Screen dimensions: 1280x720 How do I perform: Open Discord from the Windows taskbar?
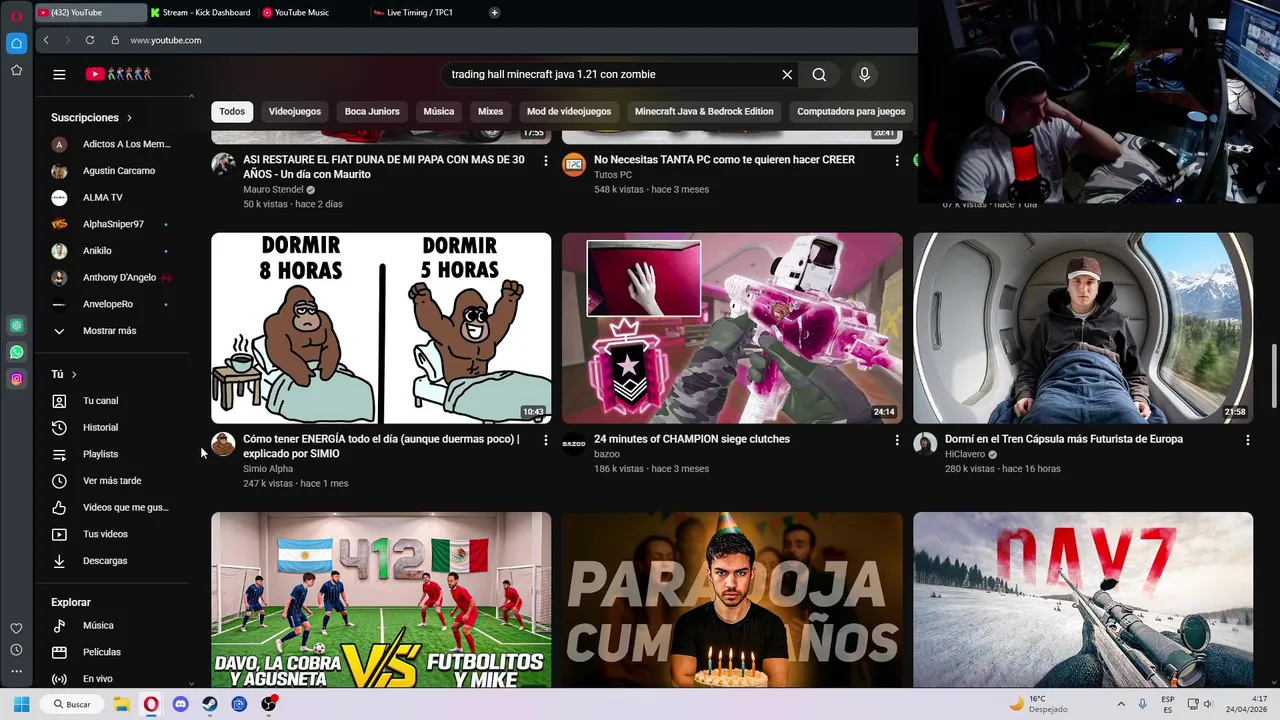tap(180, 704)
